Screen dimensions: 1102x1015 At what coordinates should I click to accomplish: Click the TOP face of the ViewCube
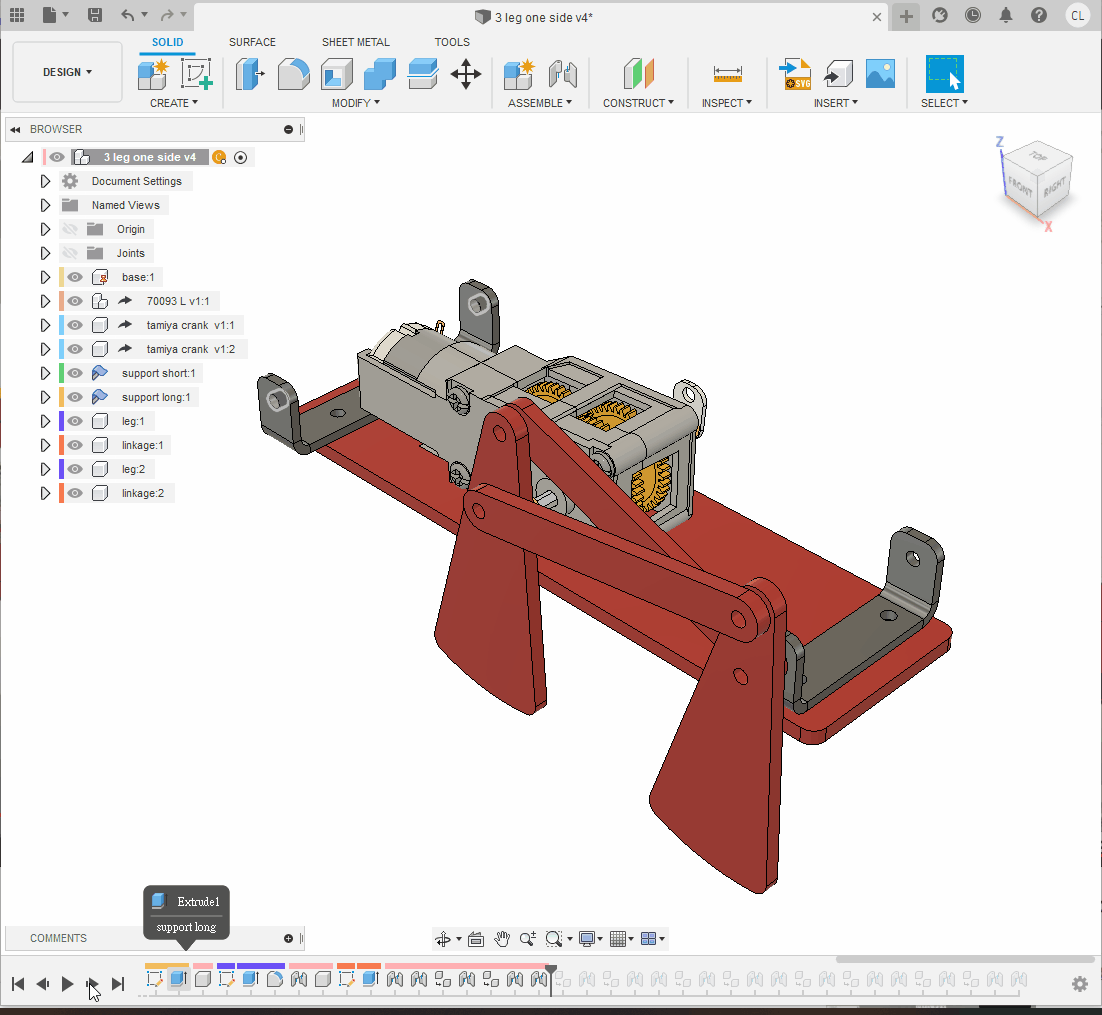[x=1037, y=159]
